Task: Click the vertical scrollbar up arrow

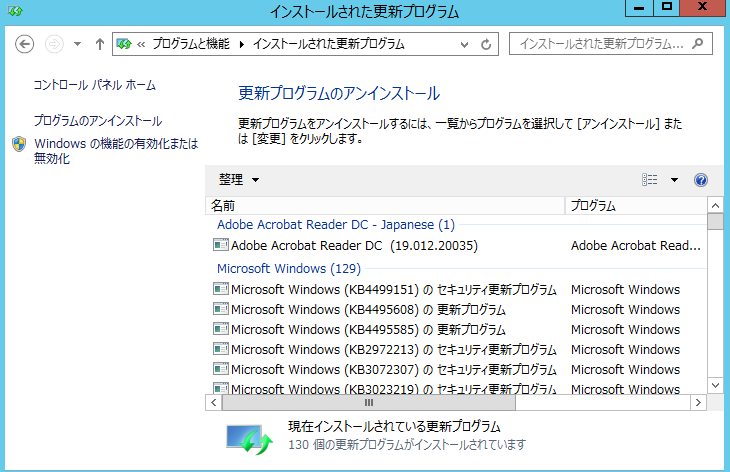Action: click(716, 205)
